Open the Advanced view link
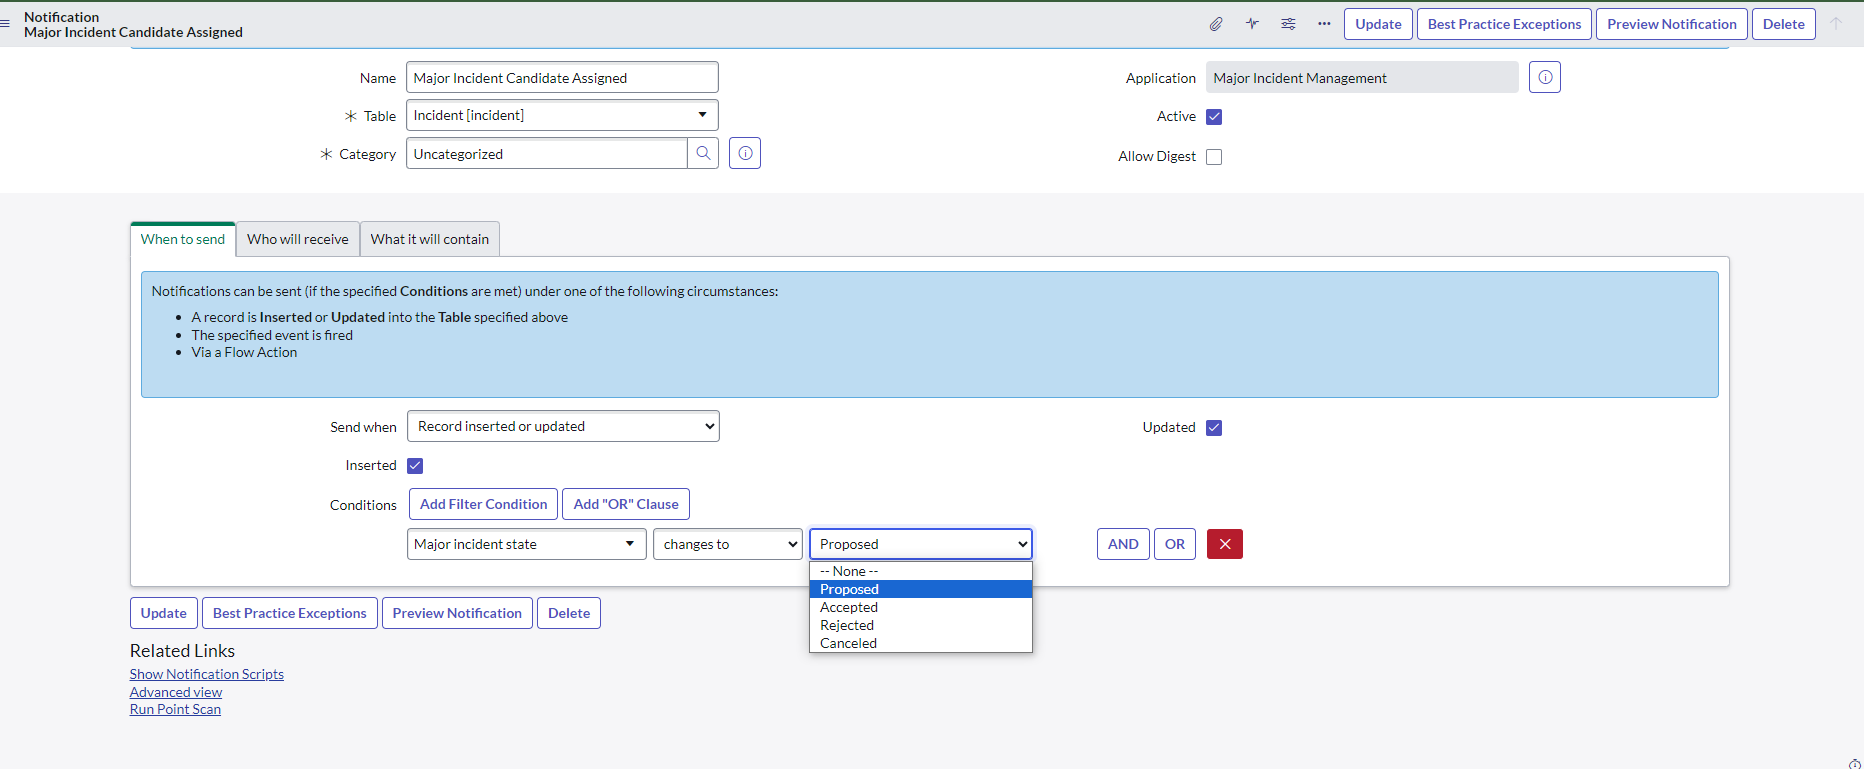 tap(176, 692)
